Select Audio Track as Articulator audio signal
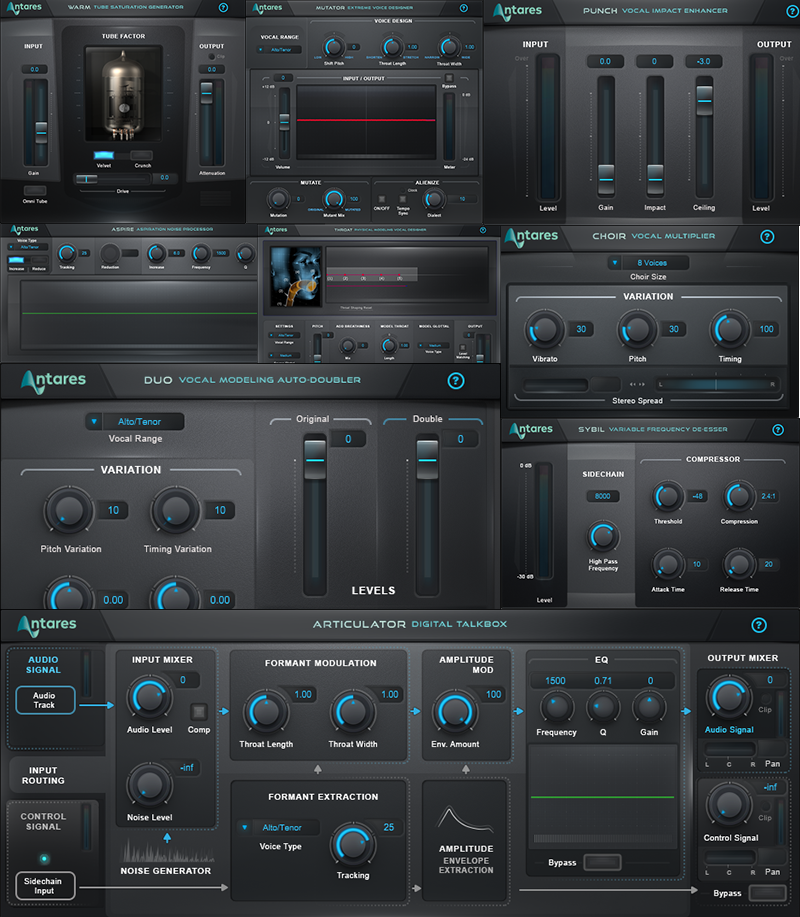This screenshot has height=917, width=800. click(x=45, y=700)
